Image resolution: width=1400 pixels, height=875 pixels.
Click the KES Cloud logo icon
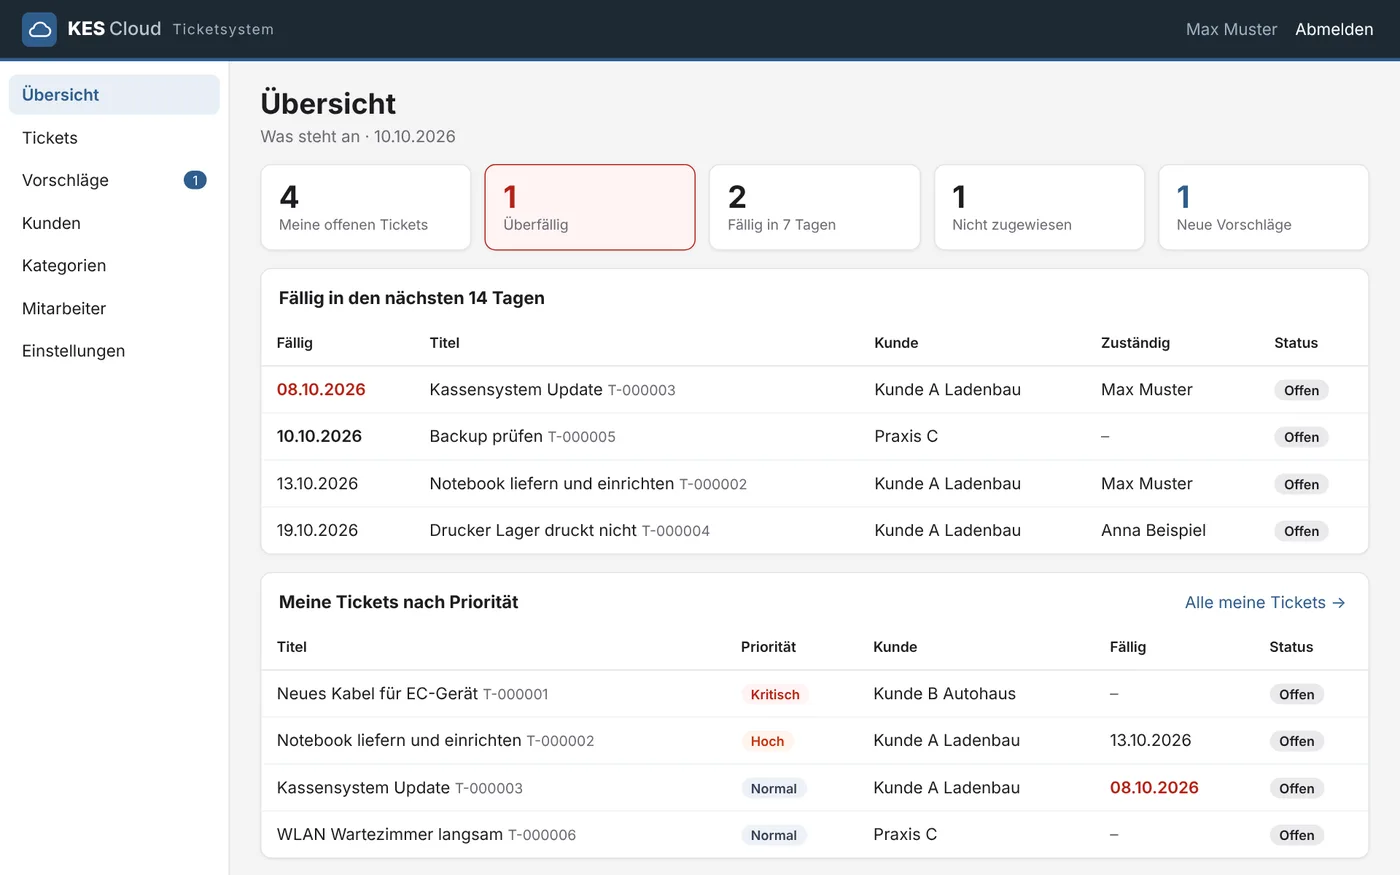pos(39,29)
